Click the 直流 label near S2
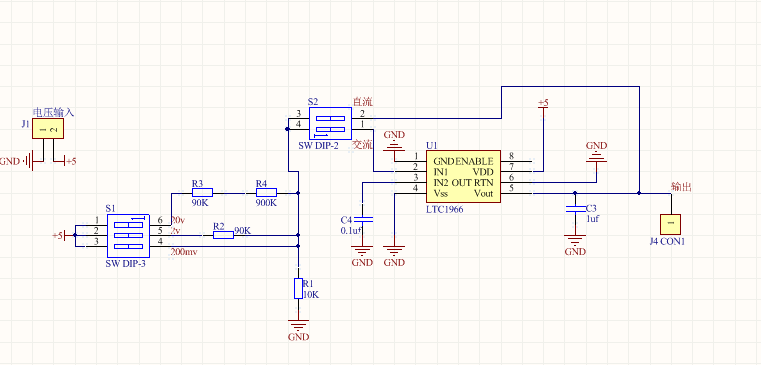Image resolution: width=761 pixels, height=365 pixels. tap(363, 102)
